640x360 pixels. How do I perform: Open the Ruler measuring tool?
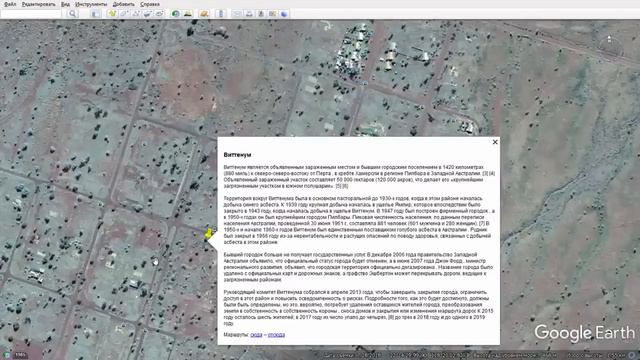220,13
